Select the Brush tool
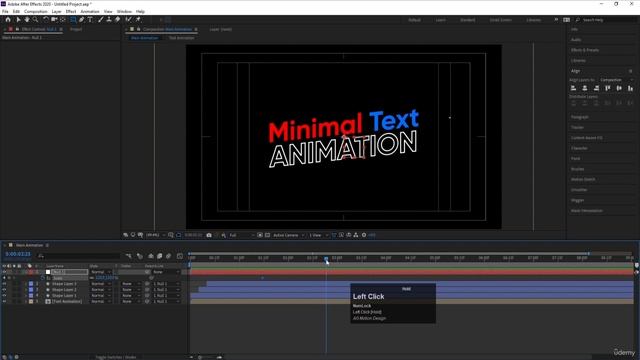 click(100, 20)
